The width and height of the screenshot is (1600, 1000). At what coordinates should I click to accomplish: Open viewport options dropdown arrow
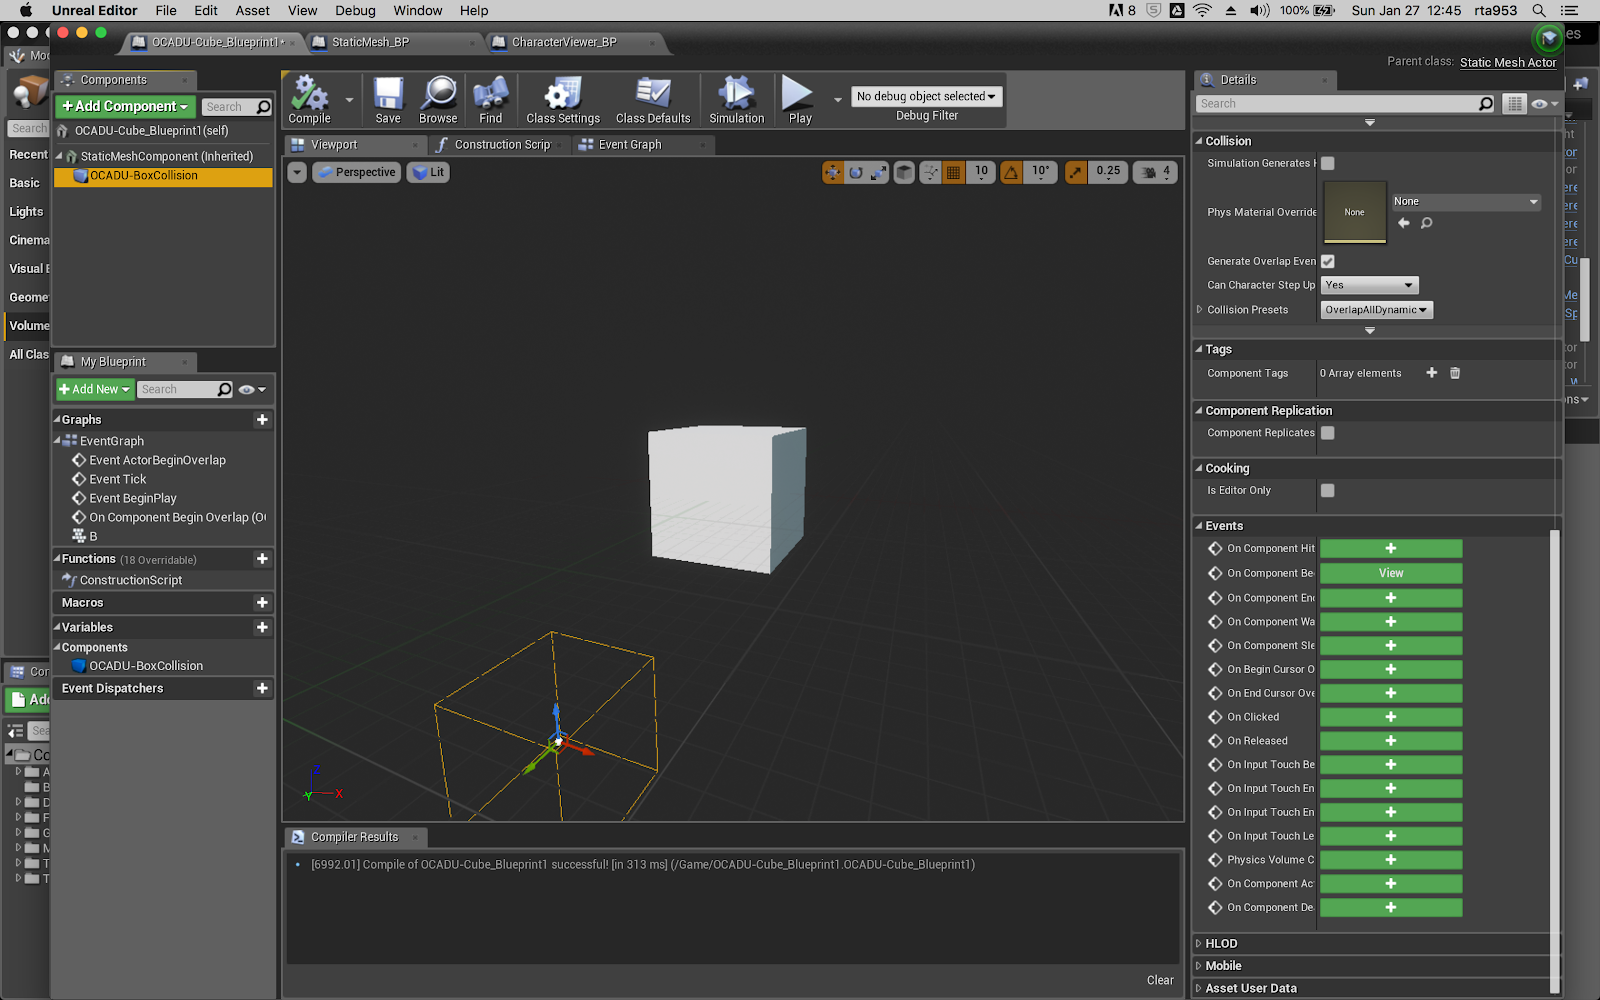pyautogui.click(x=297, y=173)
